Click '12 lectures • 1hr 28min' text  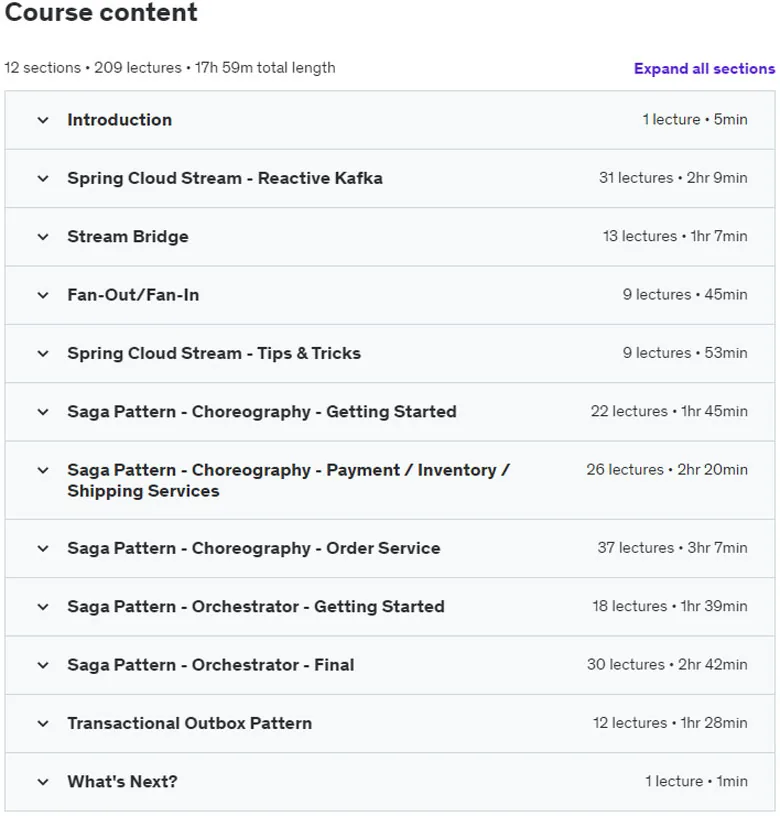pos(670,722)
